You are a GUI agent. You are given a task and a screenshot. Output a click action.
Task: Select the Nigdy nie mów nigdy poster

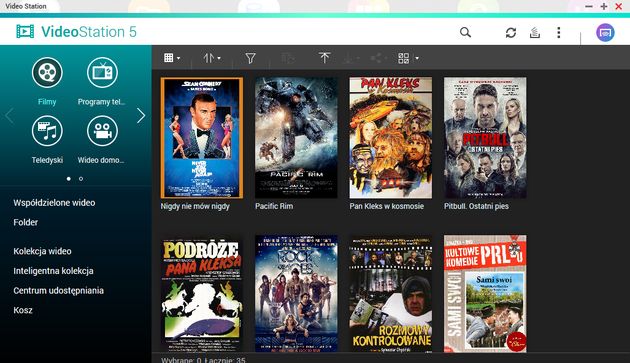point(202,138)
